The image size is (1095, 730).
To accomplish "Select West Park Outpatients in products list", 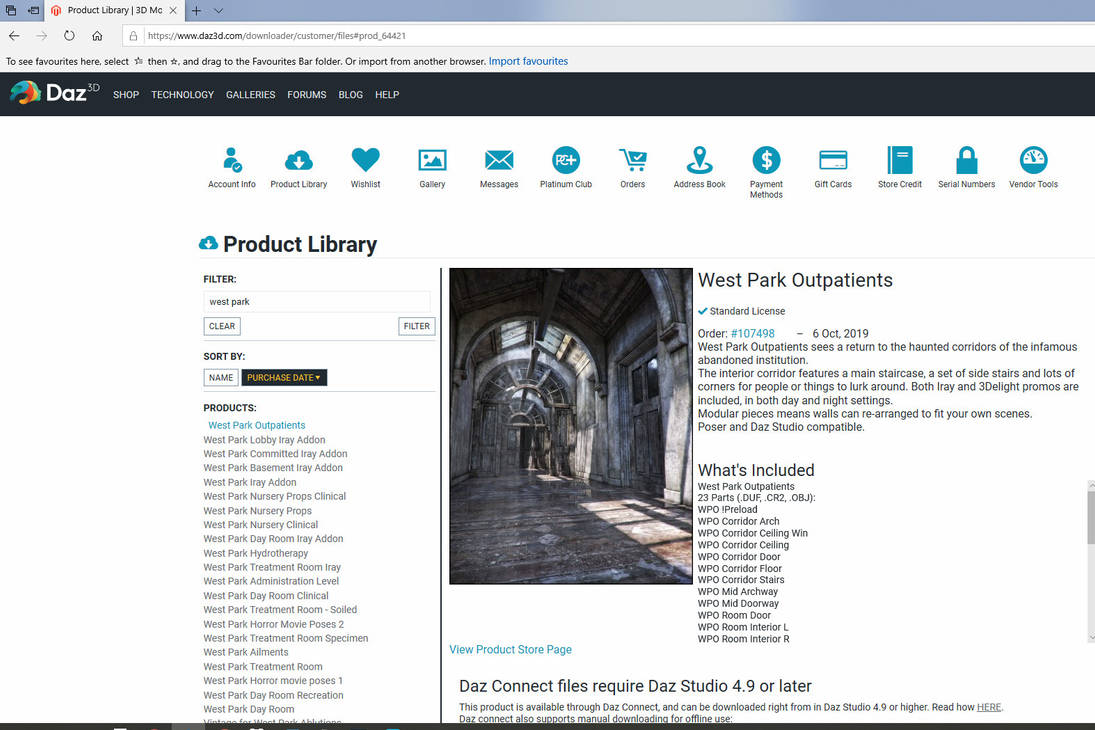I will pos(256,425).
